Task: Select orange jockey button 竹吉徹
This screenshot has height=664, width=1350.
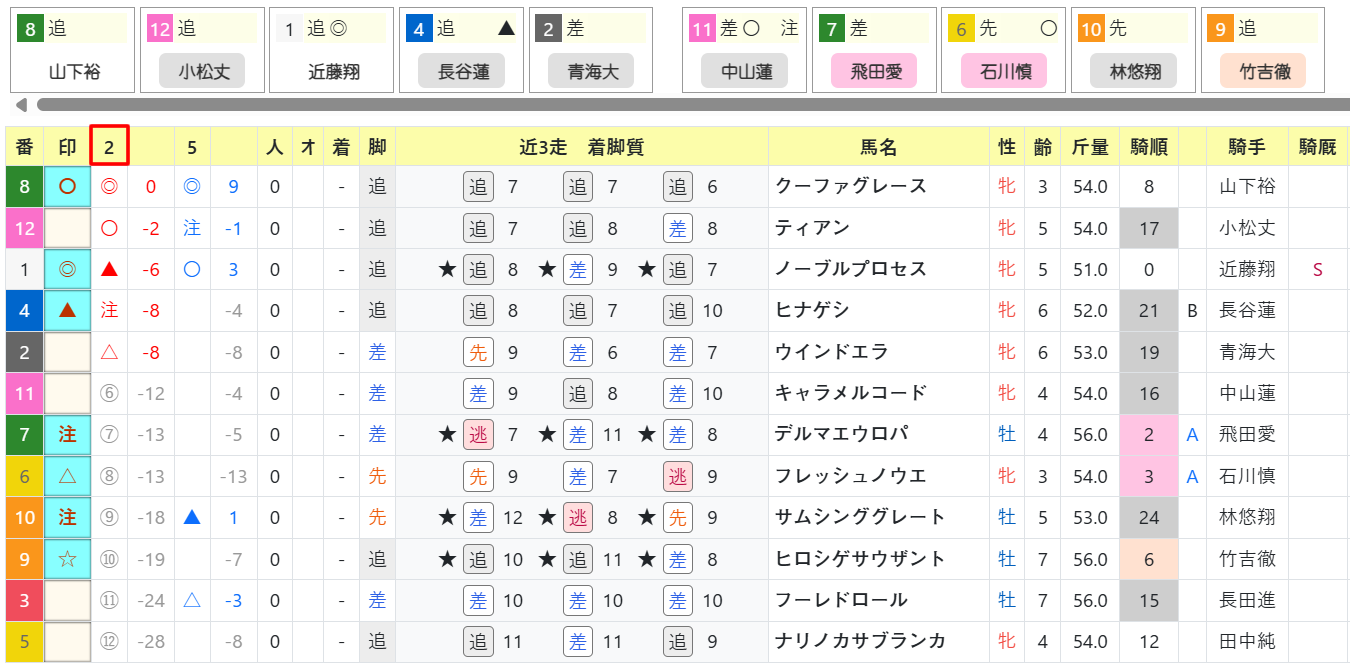Action: pyautogui.click(x=1263, y=71)
